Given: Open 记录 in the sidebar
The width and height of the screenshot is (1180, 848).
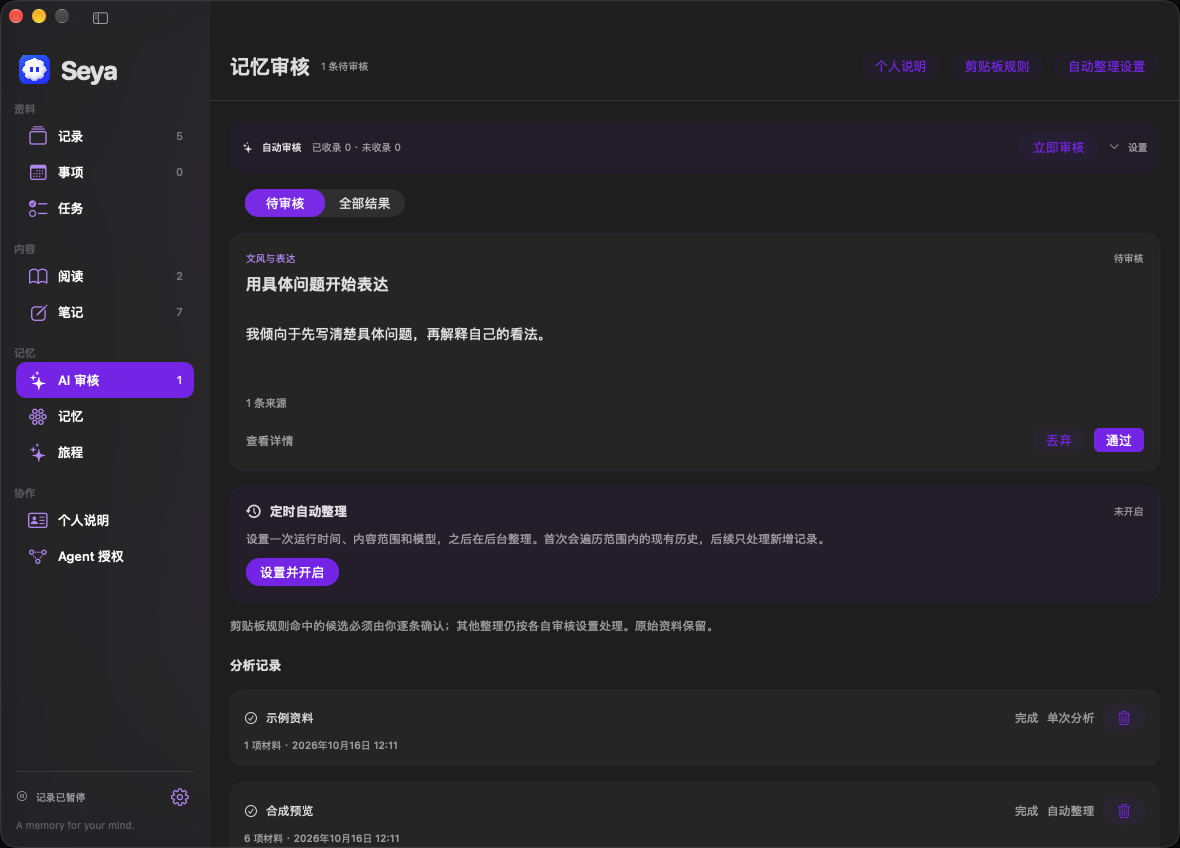Looking at the screenshot, I should point(105,136).
